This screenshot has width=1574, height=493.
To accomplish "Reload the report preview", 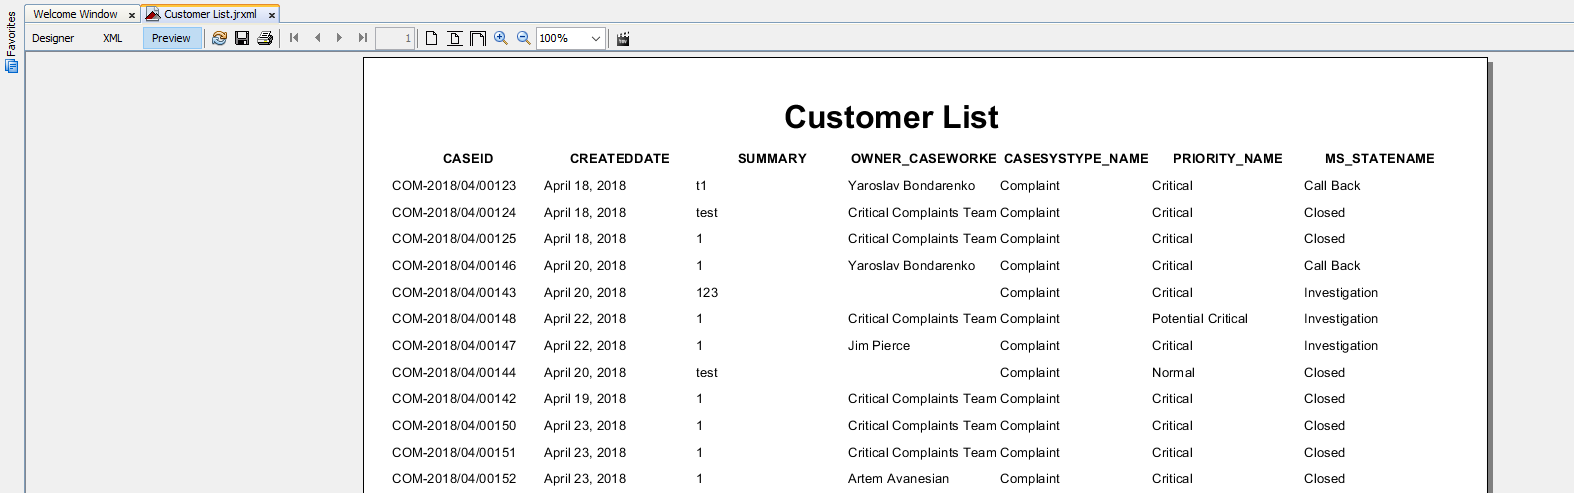I will [x=219, y=38].
